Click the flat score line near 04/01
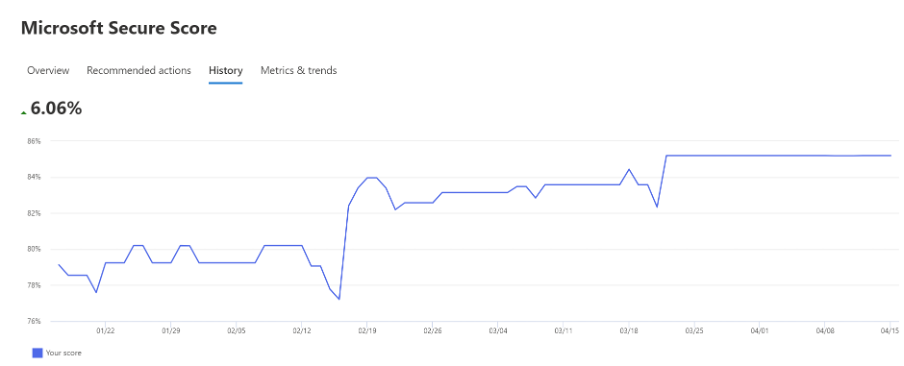 click(x=760, y=156)
